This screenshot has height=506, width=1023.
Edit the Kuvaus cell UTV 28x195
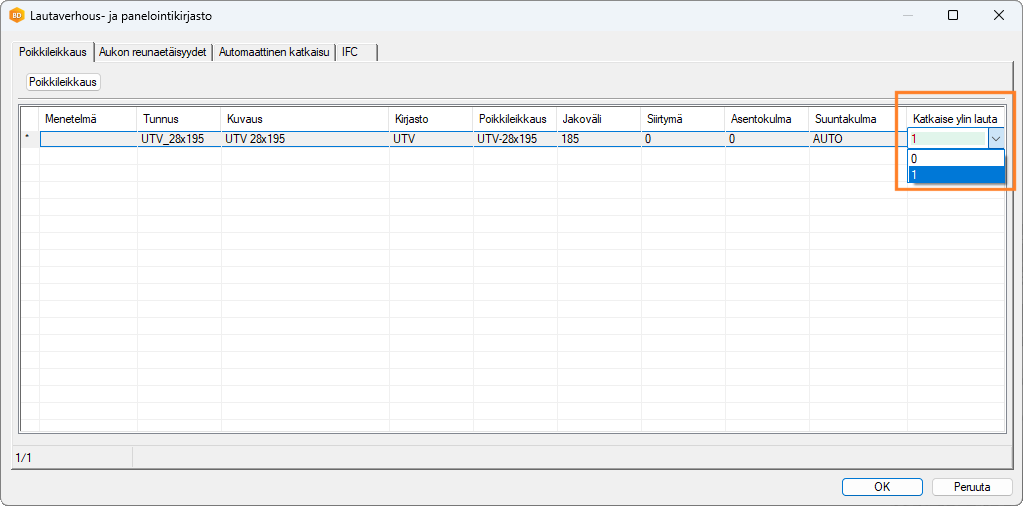304,139
